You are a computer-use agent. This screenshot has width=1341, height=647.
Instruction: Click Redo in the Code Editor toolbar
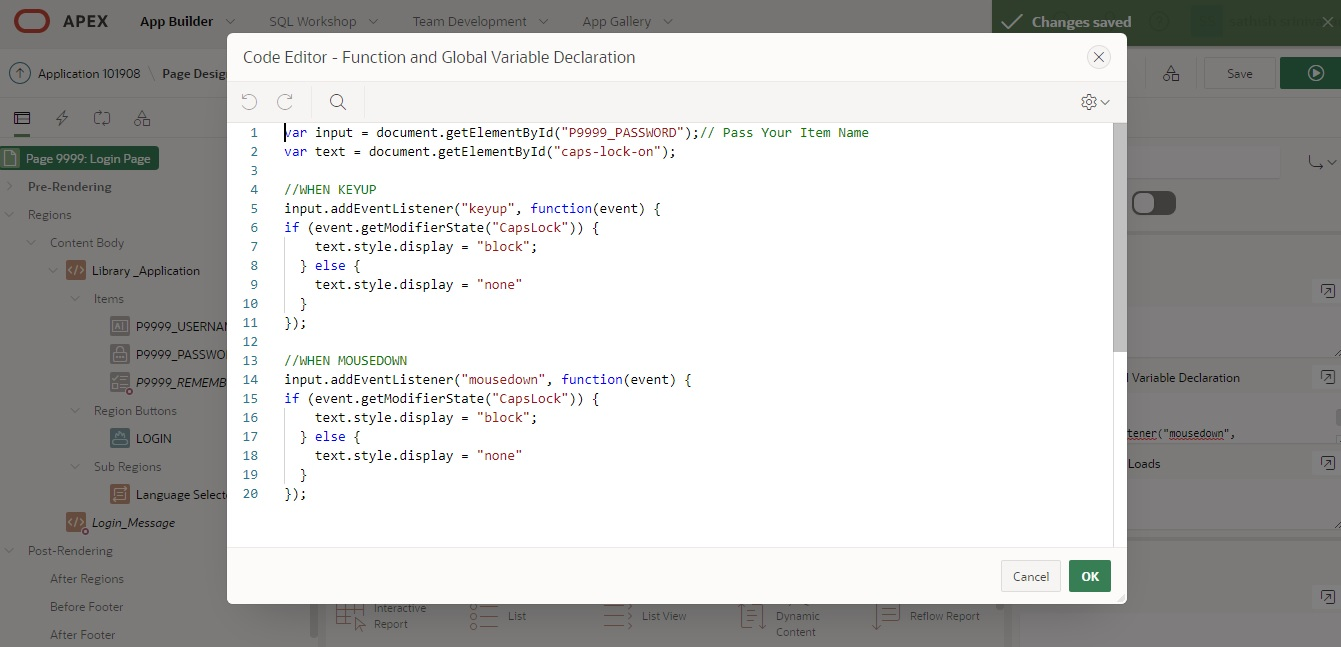(285, 102)
